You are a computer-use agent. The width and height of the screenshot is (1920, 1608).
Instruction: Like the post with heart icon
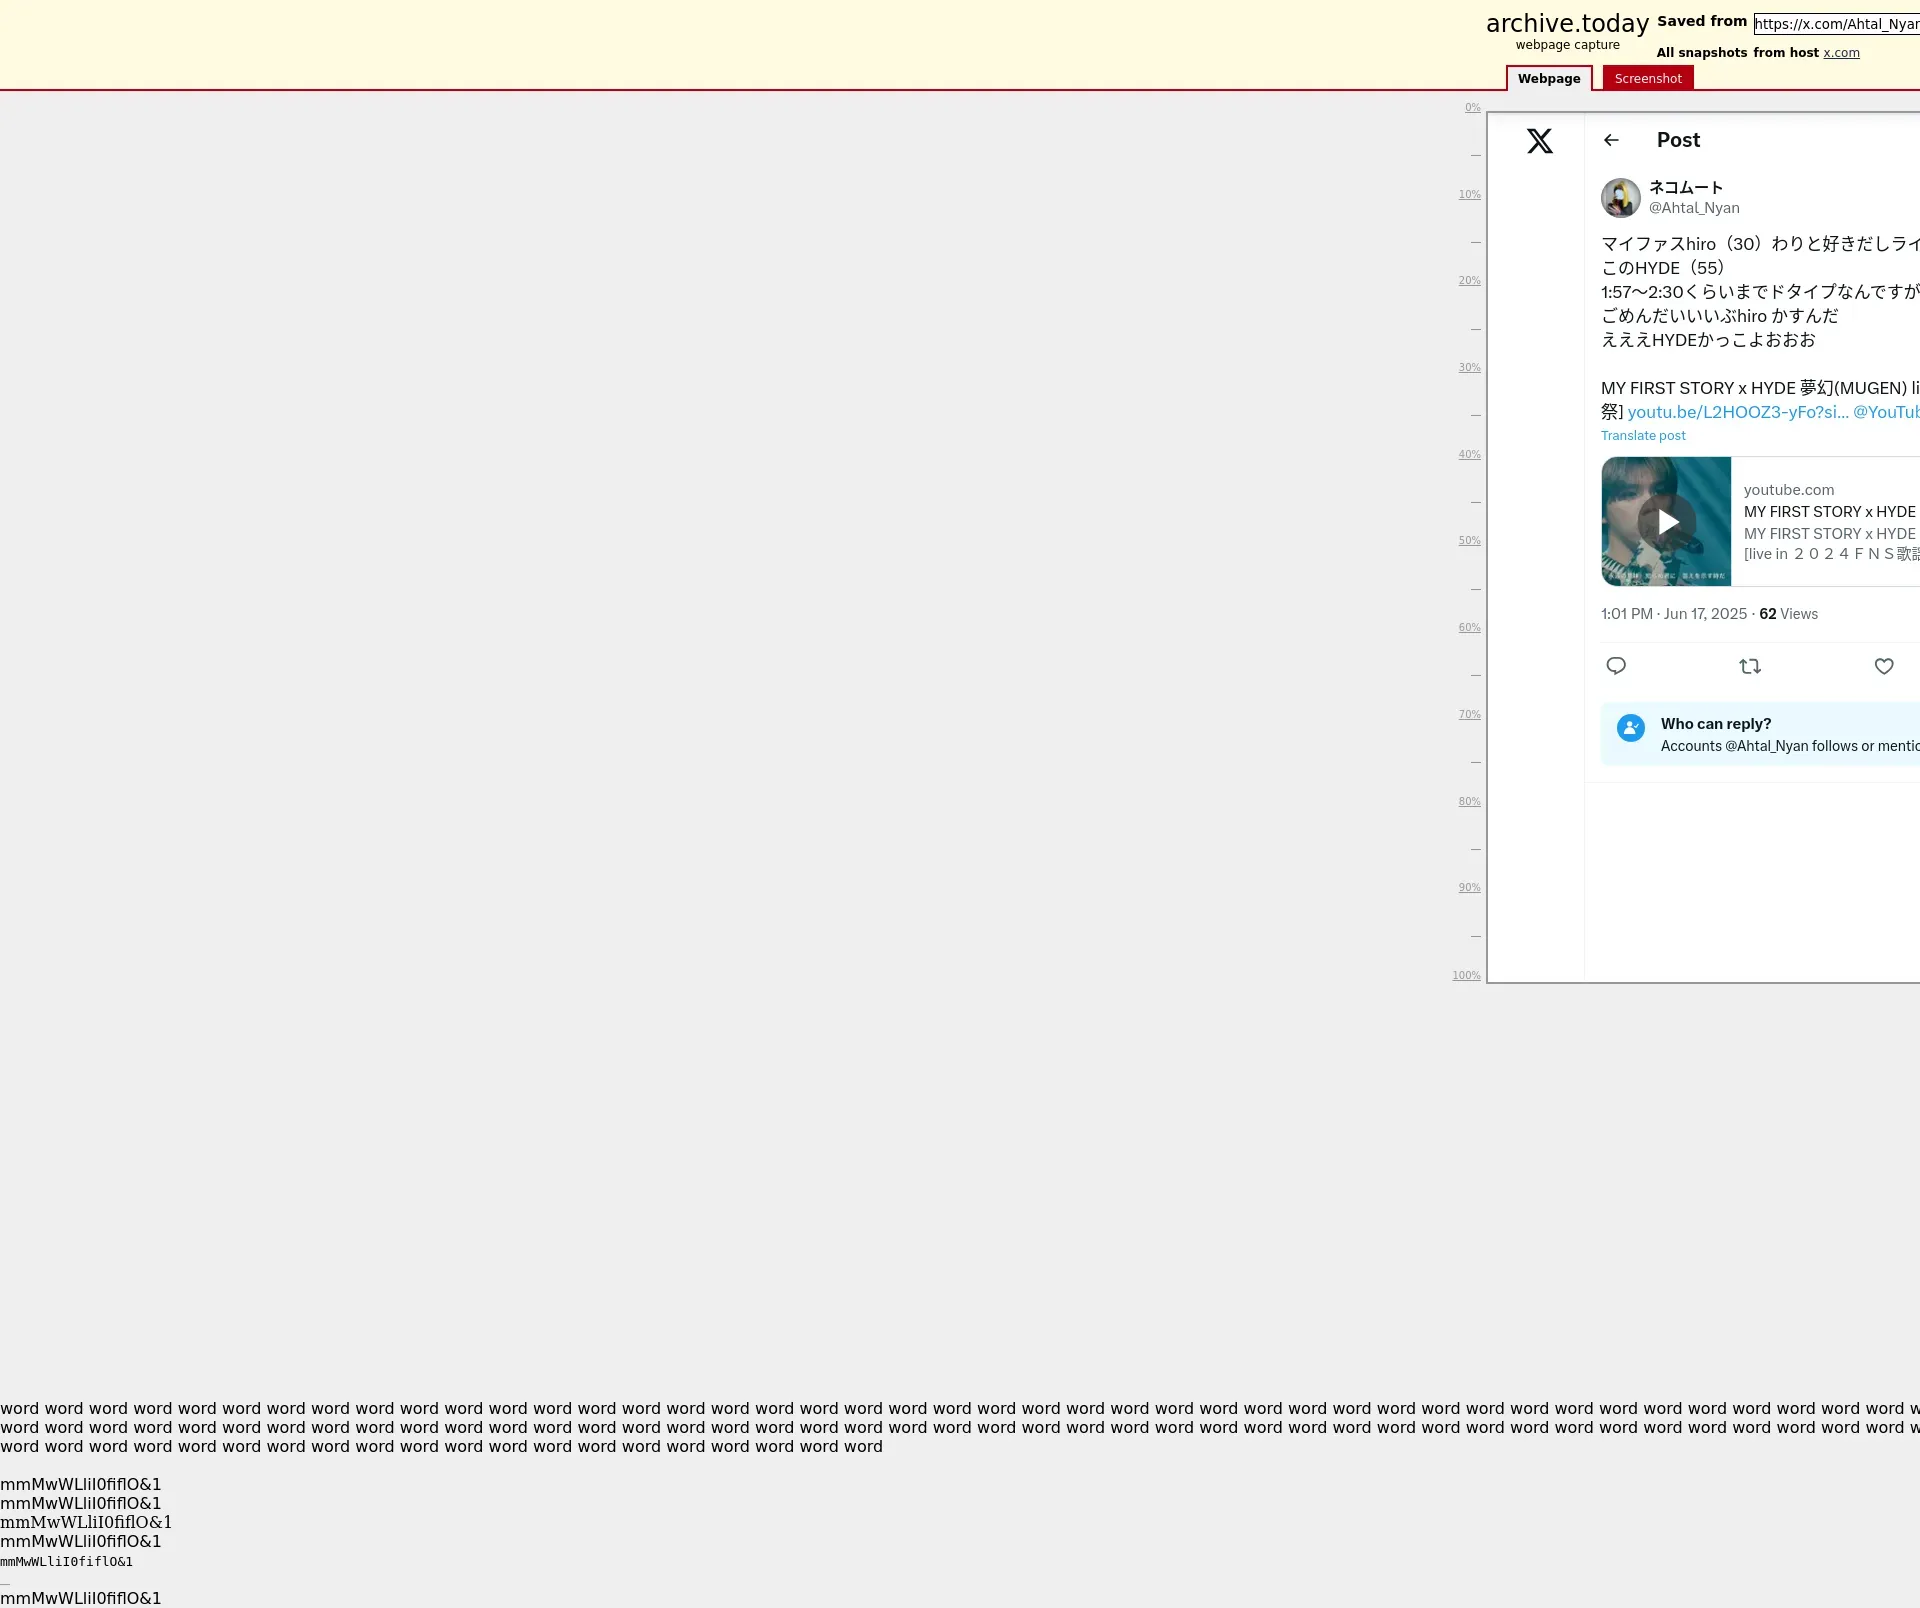point(1884,666)
